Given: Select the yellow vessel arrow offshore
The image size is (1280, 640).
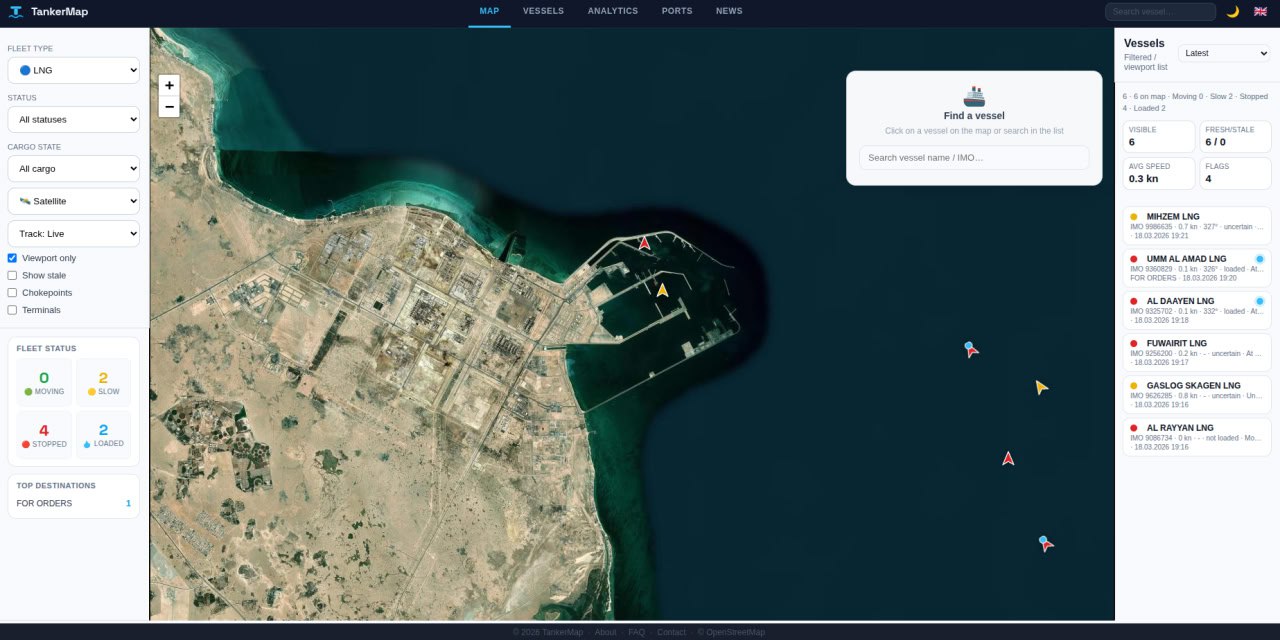Looking at the screenshot, I should tap(1041, 387).
